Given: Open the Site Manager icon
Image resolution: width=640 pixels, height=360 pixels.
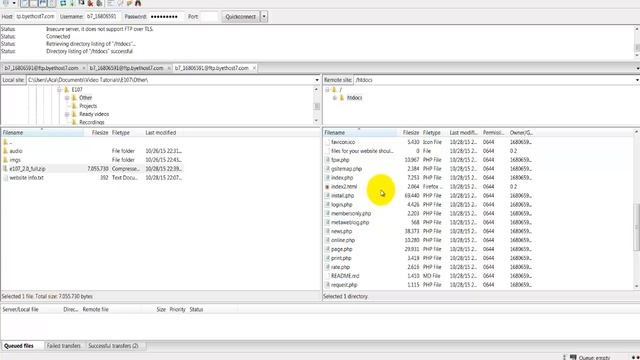Looking at the screenshot, I should 6,3.
